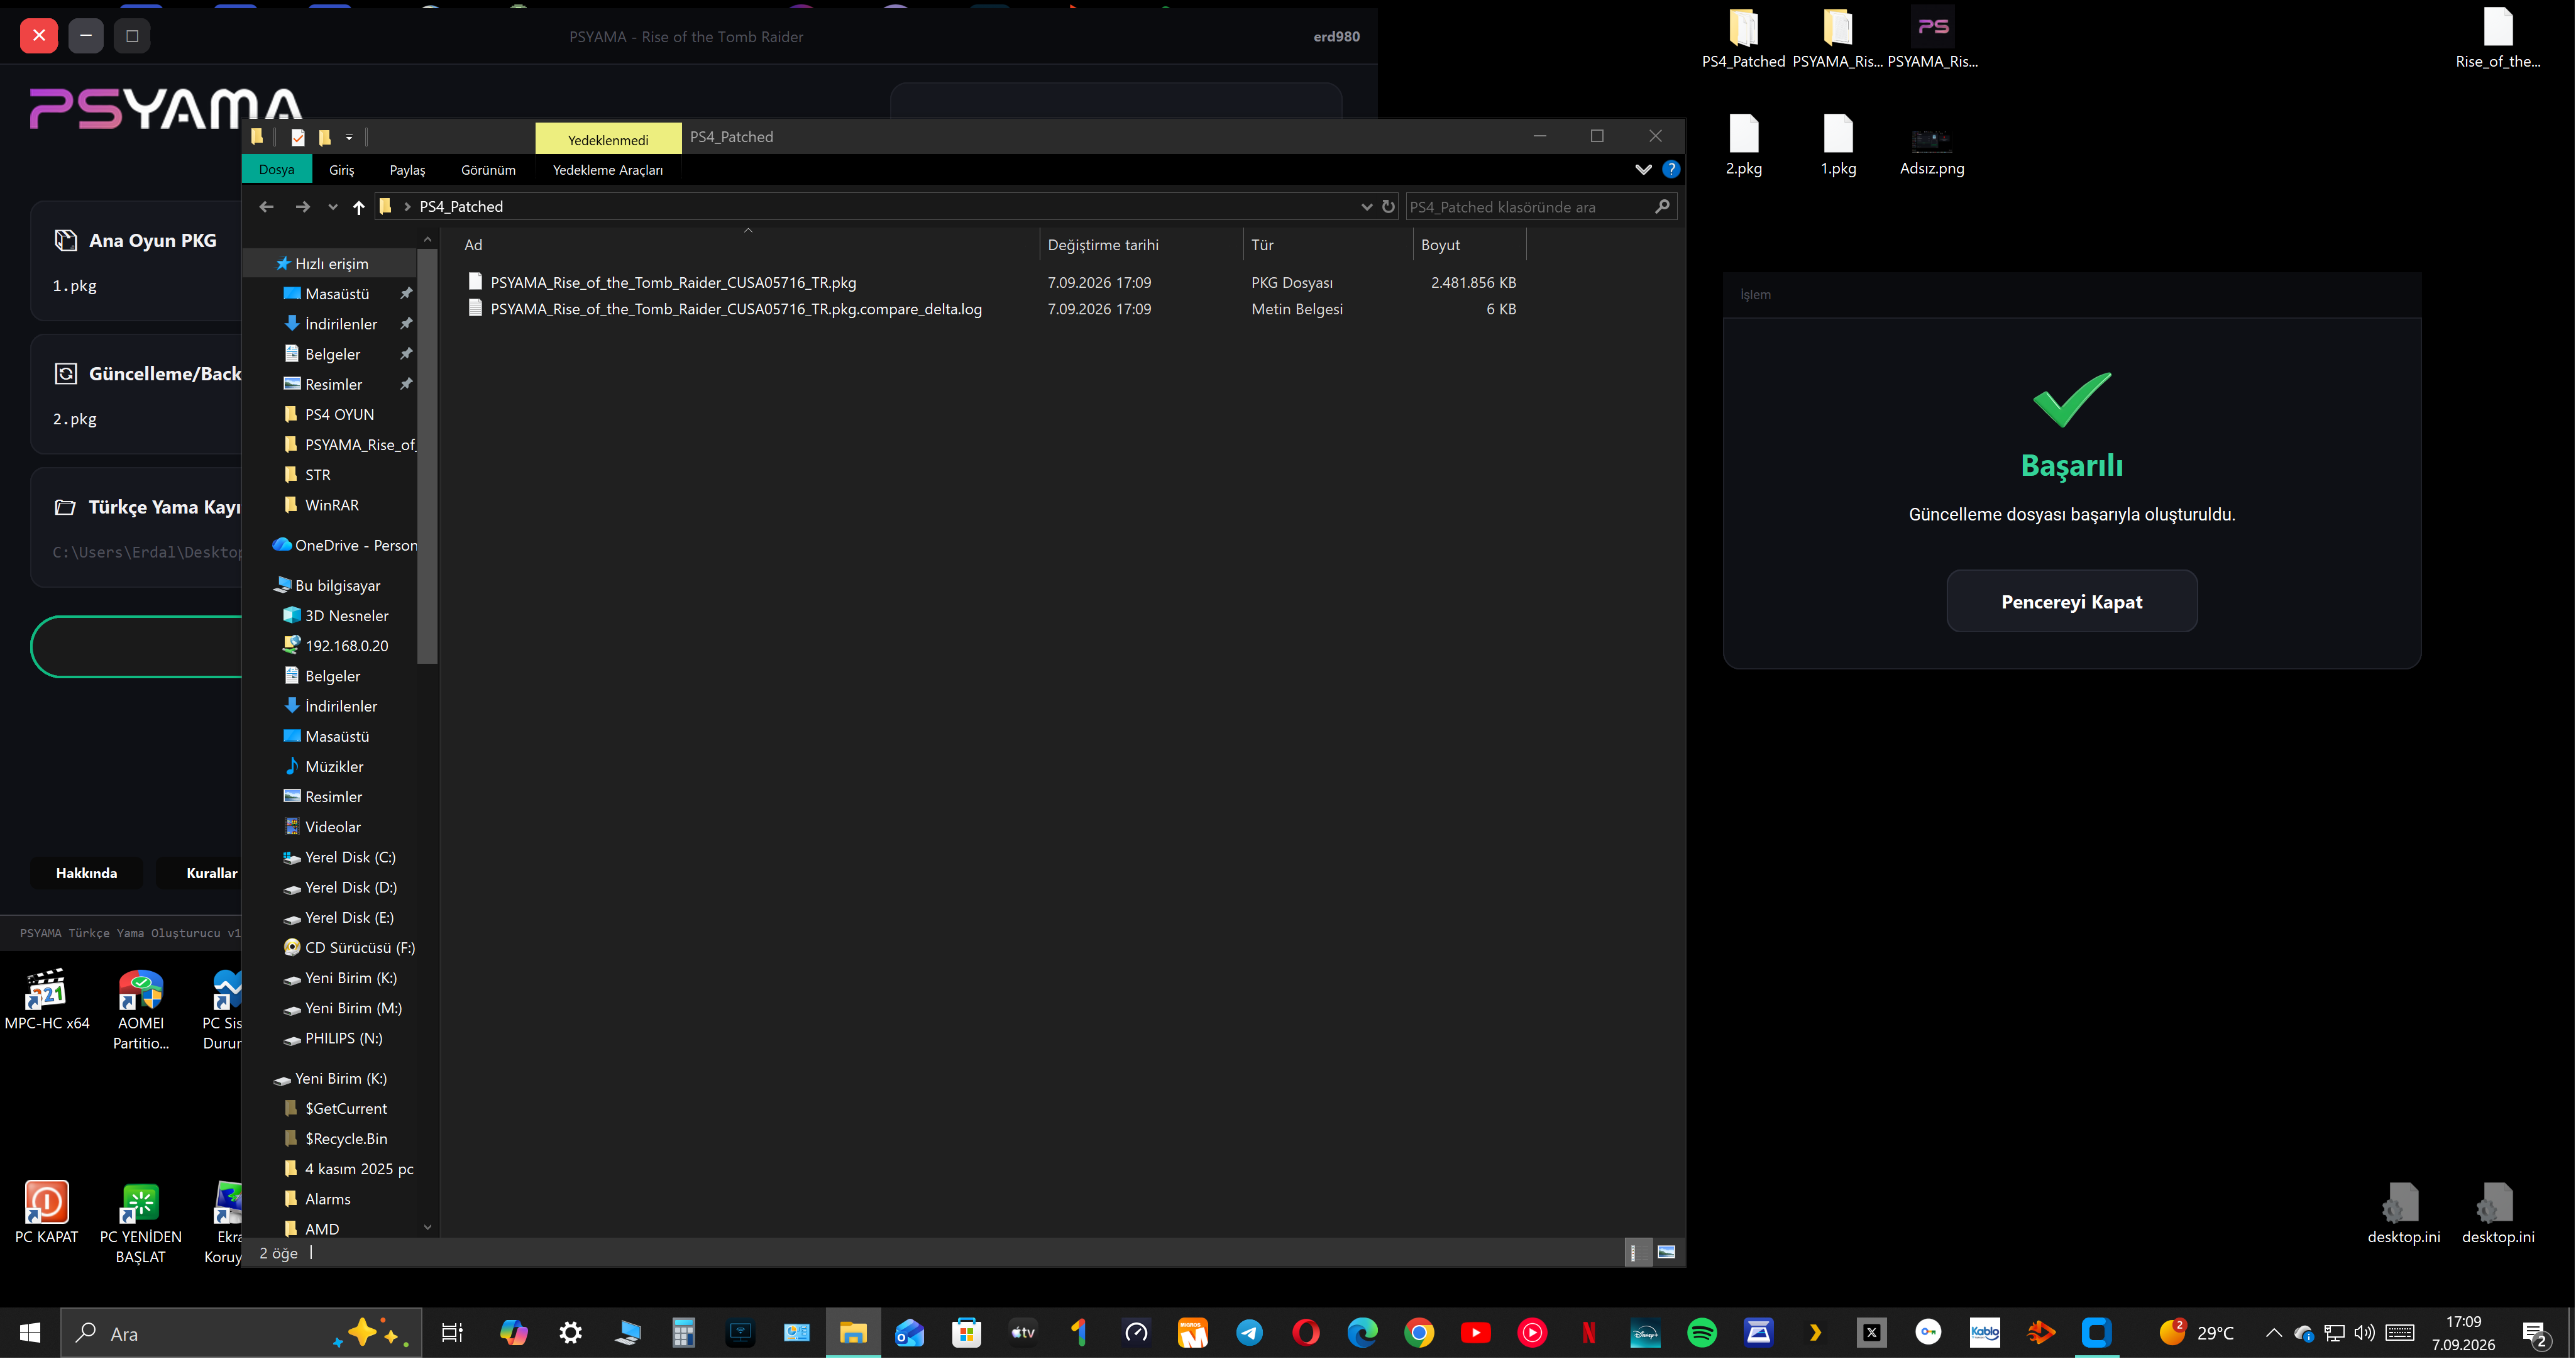The image size is (2576, 1359).
Task: Open Windows Start menu
Action: (30, 1332)
